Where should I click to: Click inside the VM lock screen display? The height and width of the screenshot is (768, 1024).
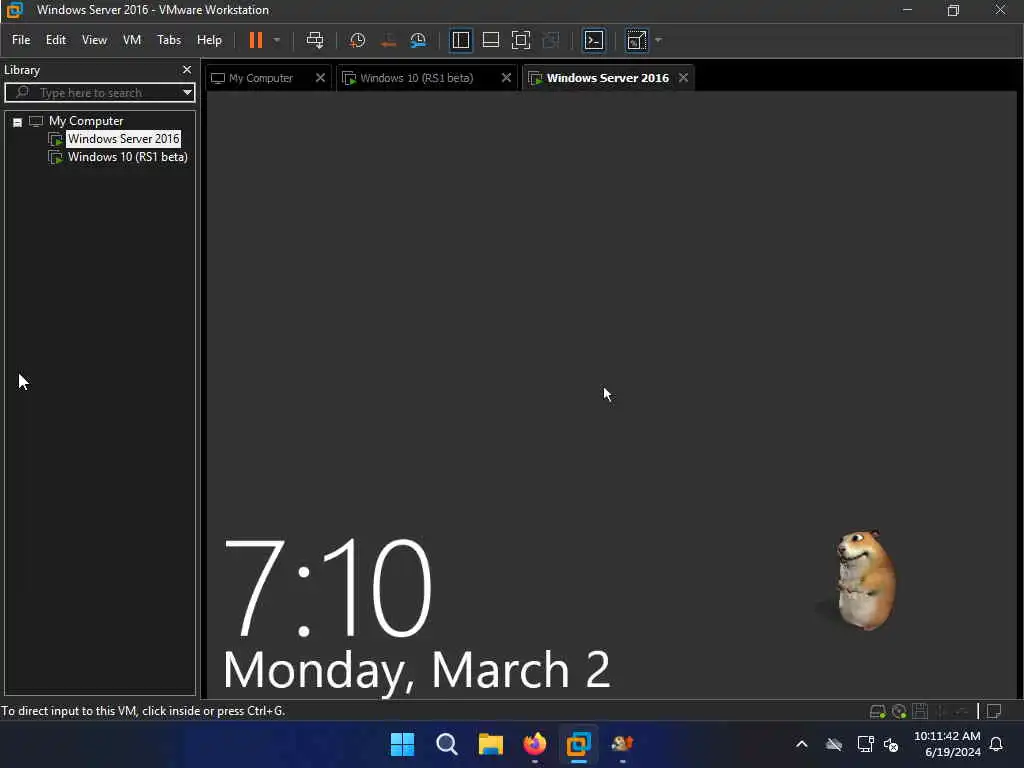(x=612, y=395)
